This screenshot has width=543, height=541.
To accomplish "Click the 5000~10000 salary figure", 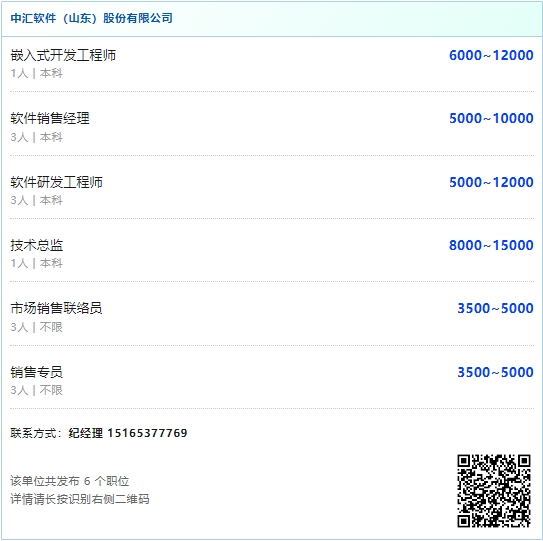I will 491,118.
